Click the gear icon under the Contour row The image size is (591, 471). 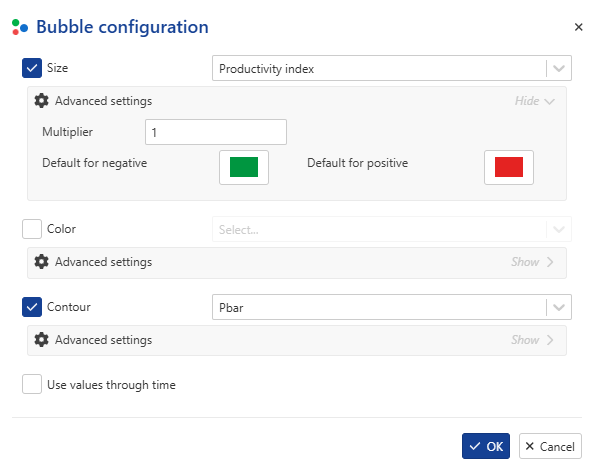41,339
